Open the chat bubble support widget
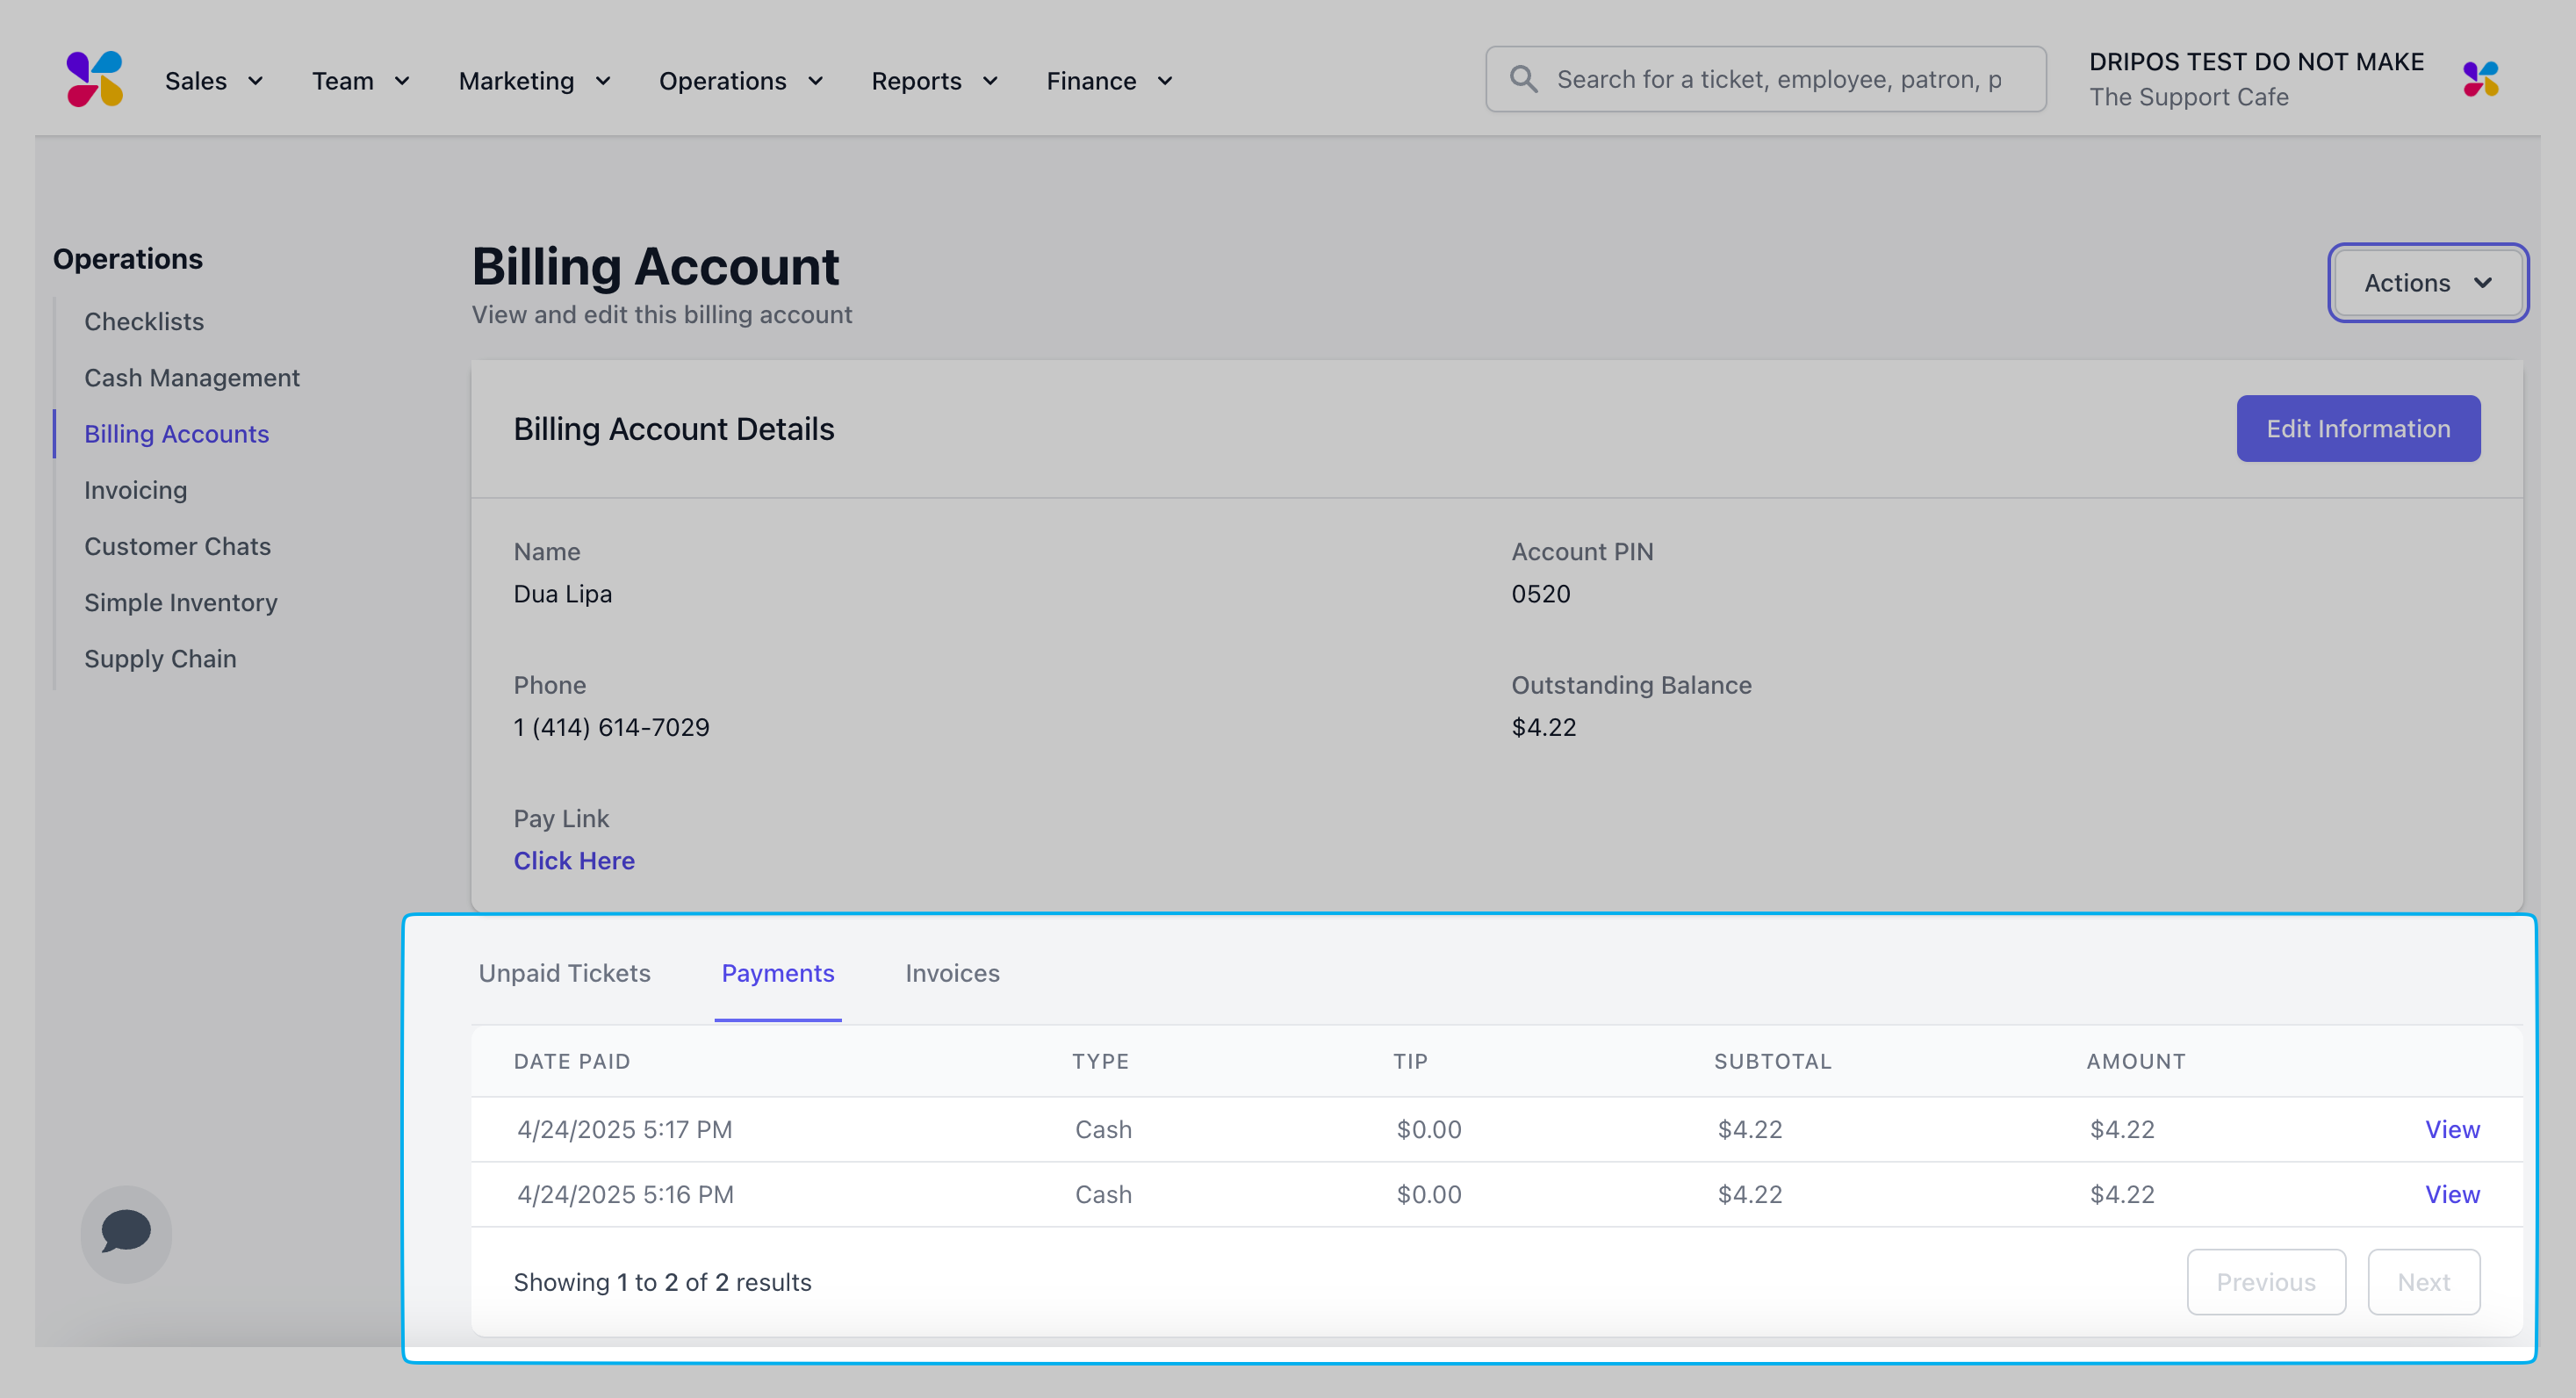The width and height of the screenshot is (2576, 1398). tap(126, 1232)
